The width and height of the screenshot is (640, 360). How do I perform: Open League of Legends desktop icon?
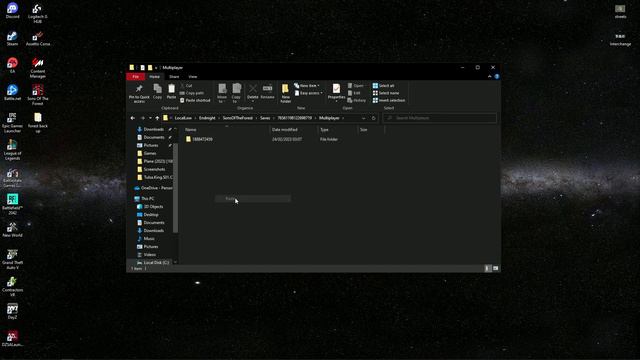coord(12,150)
